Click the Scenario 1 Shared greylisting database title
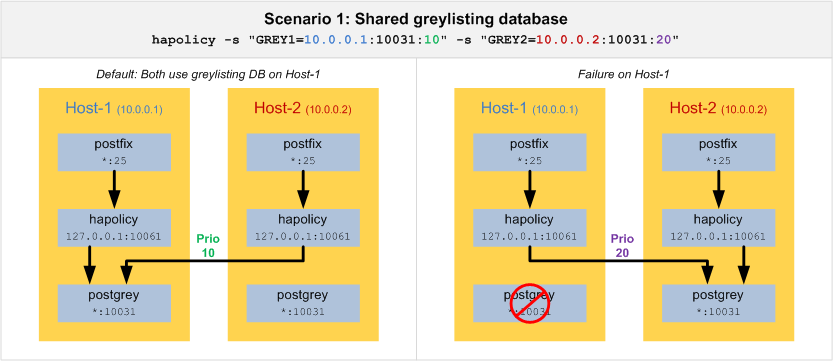Screen dimensions: 833x361 point(416,20)
